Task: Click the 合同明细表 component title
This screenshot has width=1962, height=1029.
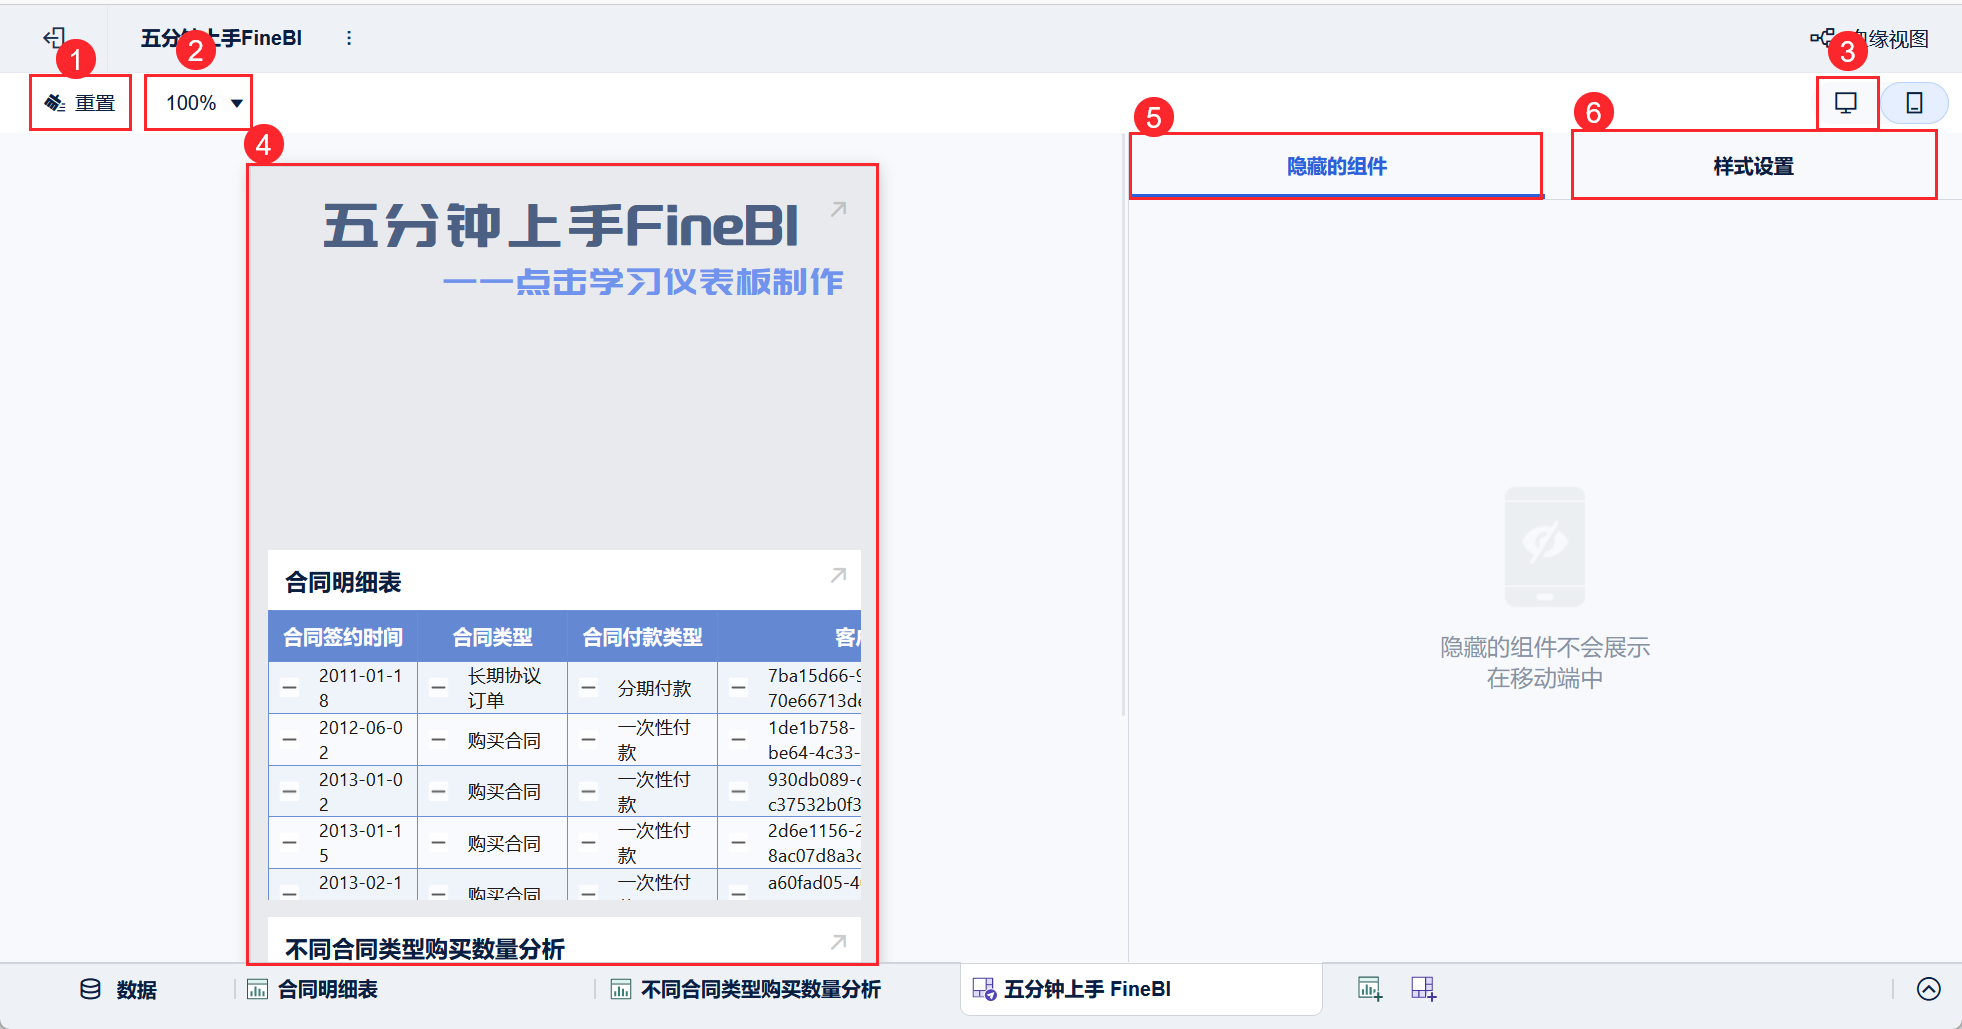Action: 343,582
